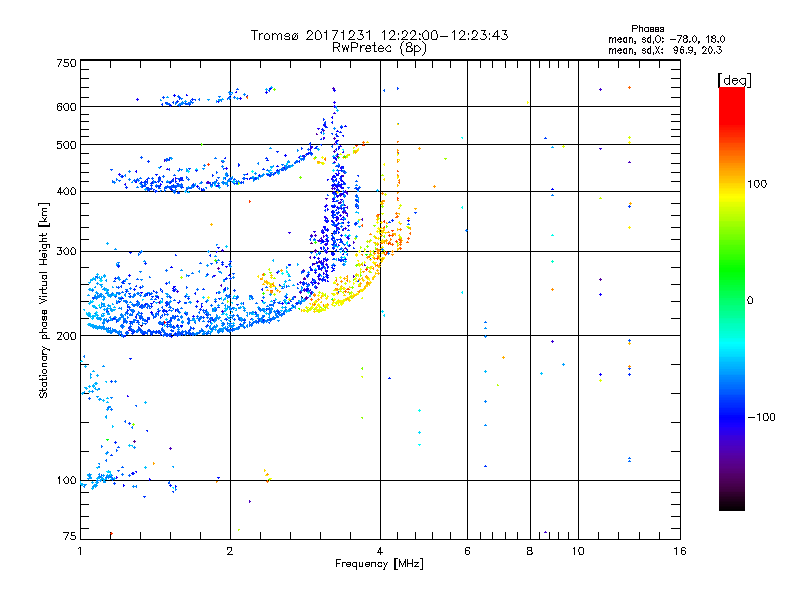The height and width of the screenshot is (600, 800).
Task: Click the x-axis tick label '10'
Action: click(578, 551)
